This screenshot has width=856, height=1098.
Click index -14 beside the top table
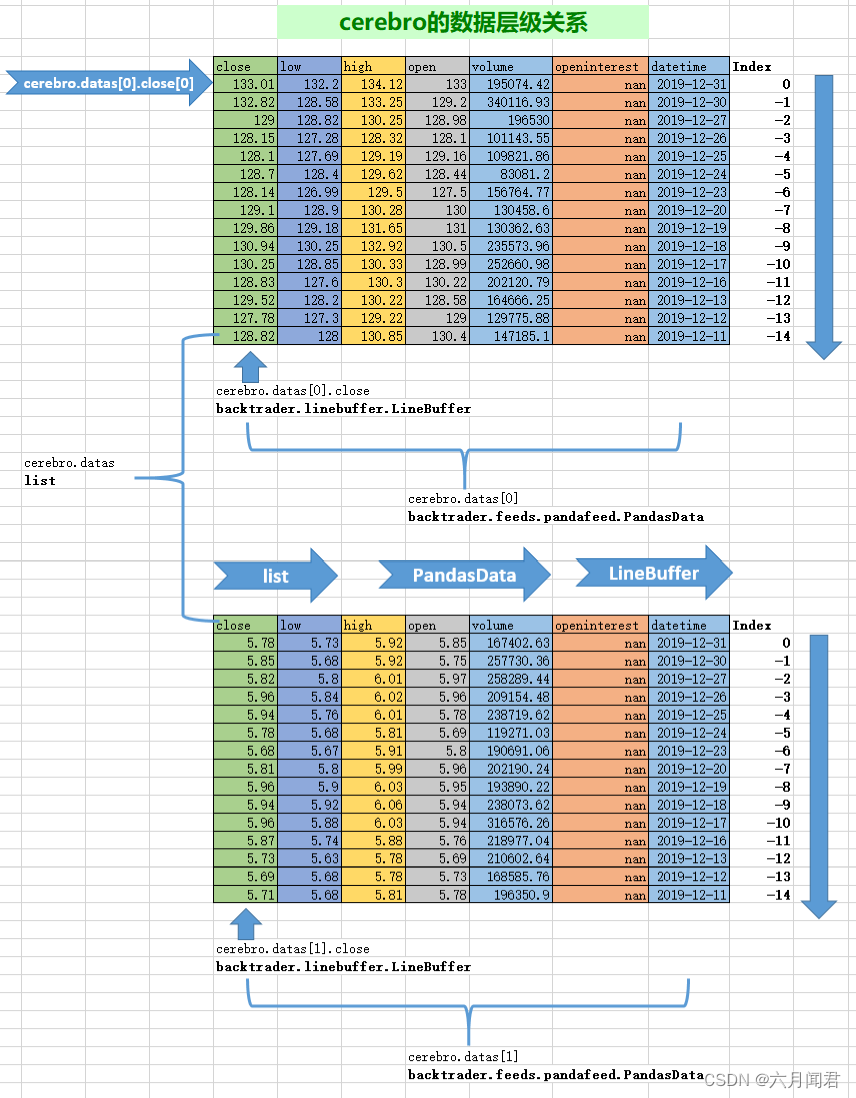(x=778, y=336)
